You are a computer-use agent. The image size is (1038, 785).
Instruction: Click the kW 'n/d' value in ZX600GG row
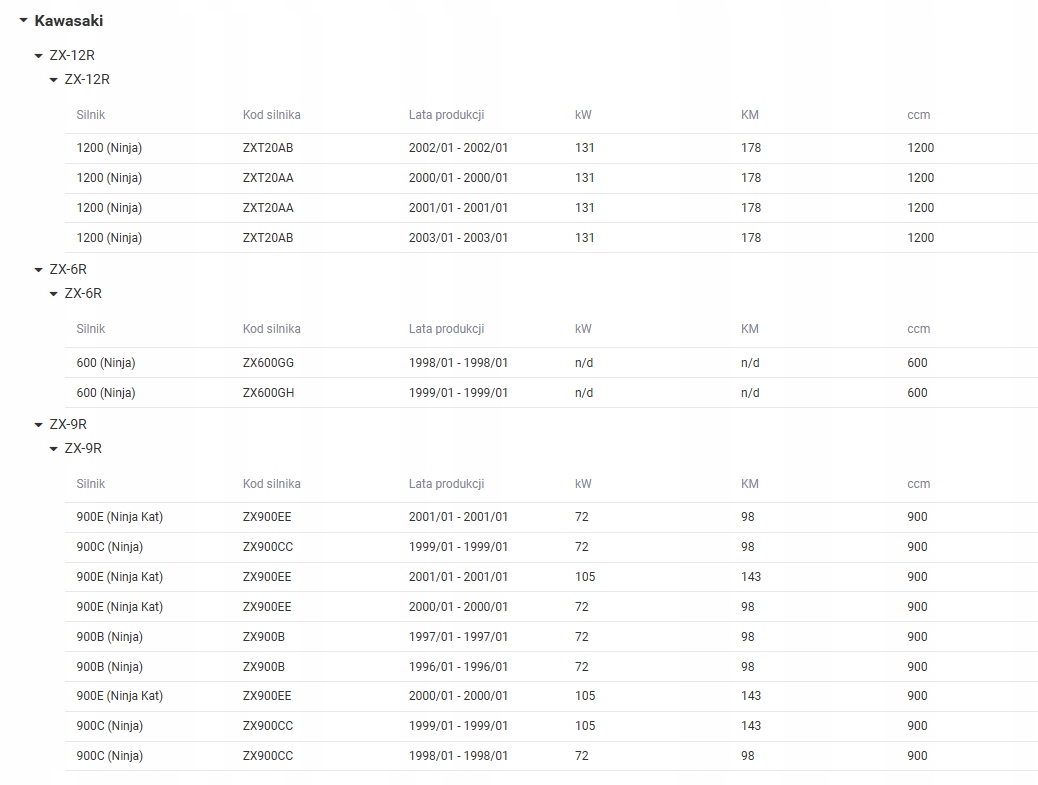click(584, 363)
